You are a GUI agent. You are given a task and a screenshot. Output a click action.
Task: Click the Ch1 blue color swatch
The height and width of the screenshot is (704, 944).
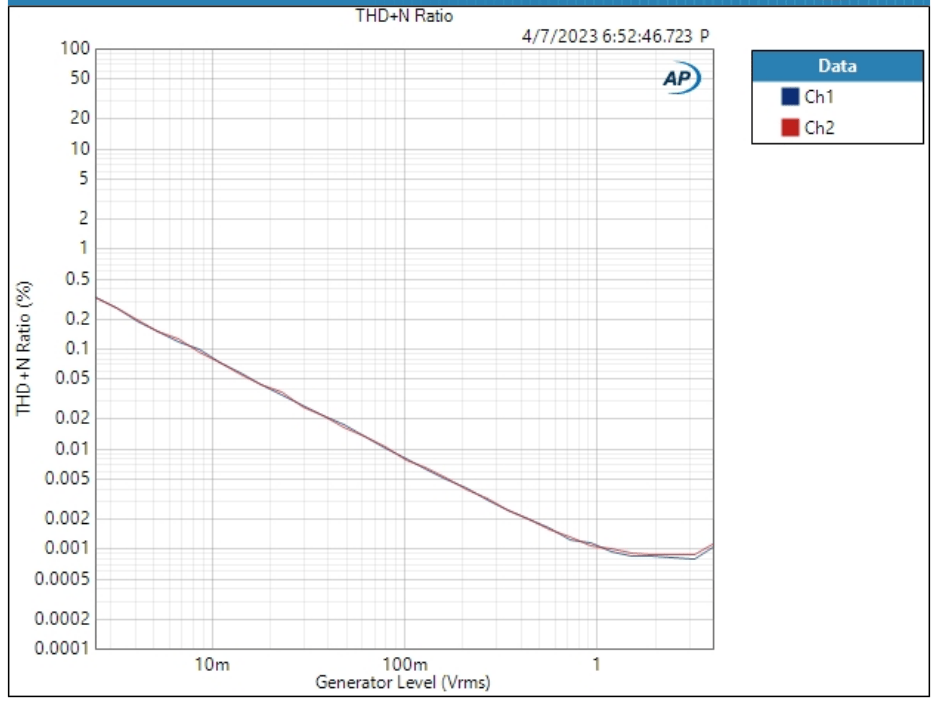pos(790,96)
